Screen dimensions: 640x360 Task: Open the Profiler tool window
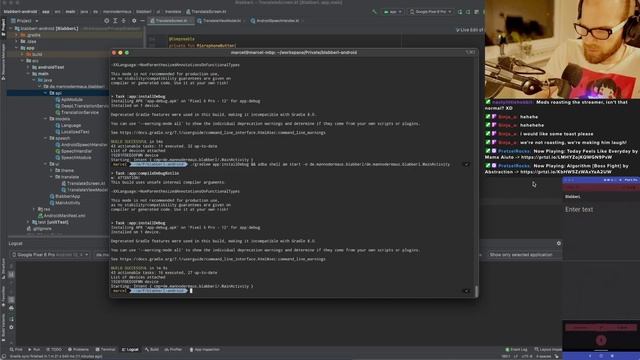pos(173,349)
